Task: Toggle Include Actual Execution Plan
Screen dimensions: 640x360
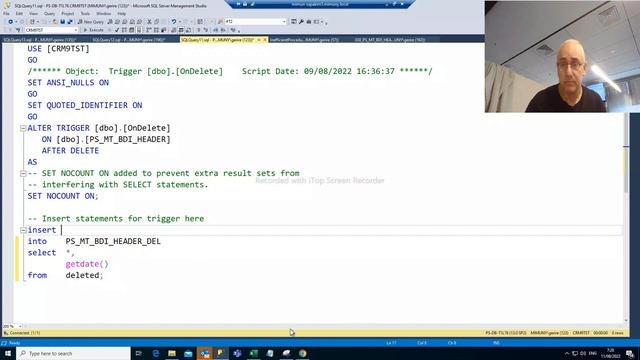Action: click(x=148, y=30)
